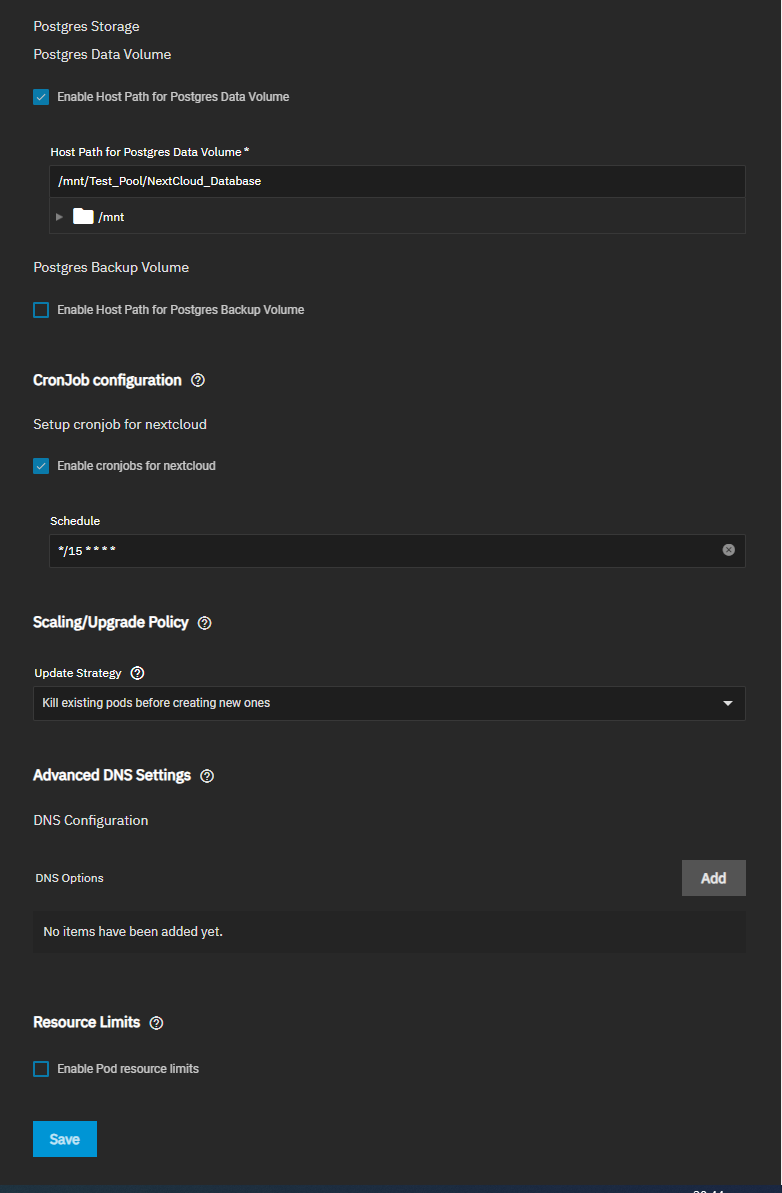The height and width of the screenshot is (1193, 782).
Task: Click the Scaling/Upgrade Policy help icon
Action: 205,623
